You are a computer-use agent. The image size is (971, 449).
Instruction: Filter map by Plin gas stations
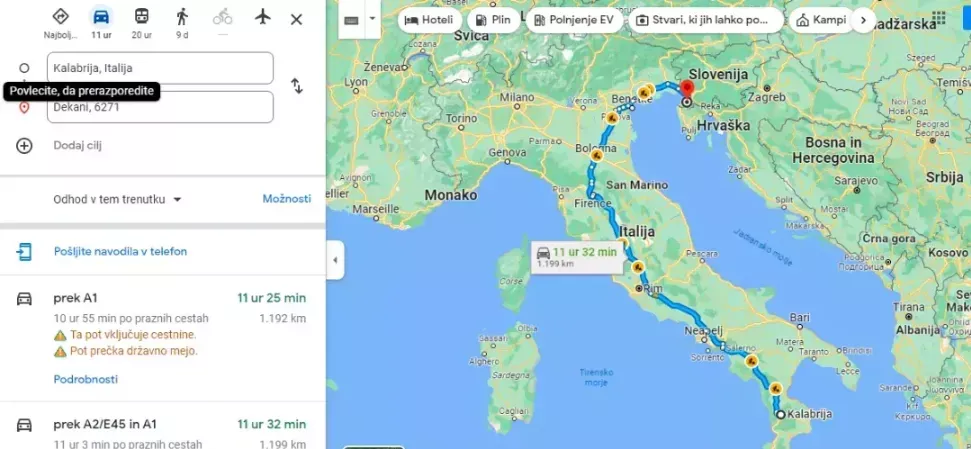point(493,20)
